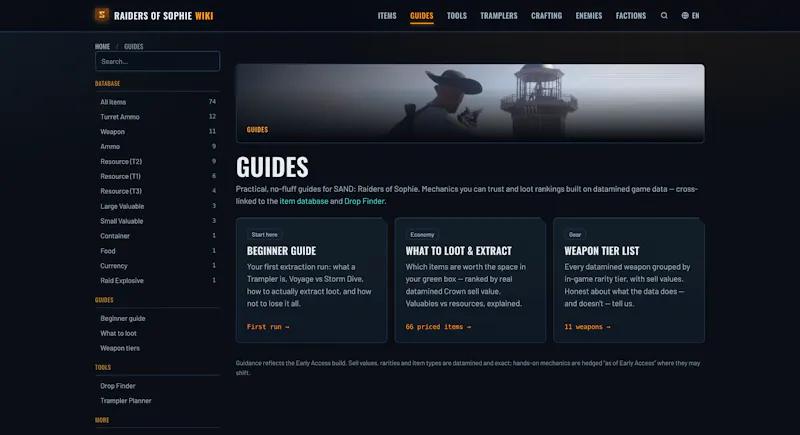Open Drop Finder in sidebar tools
Image resolution: width=800 pixels, height=435 pixels.
click(118, 386)
